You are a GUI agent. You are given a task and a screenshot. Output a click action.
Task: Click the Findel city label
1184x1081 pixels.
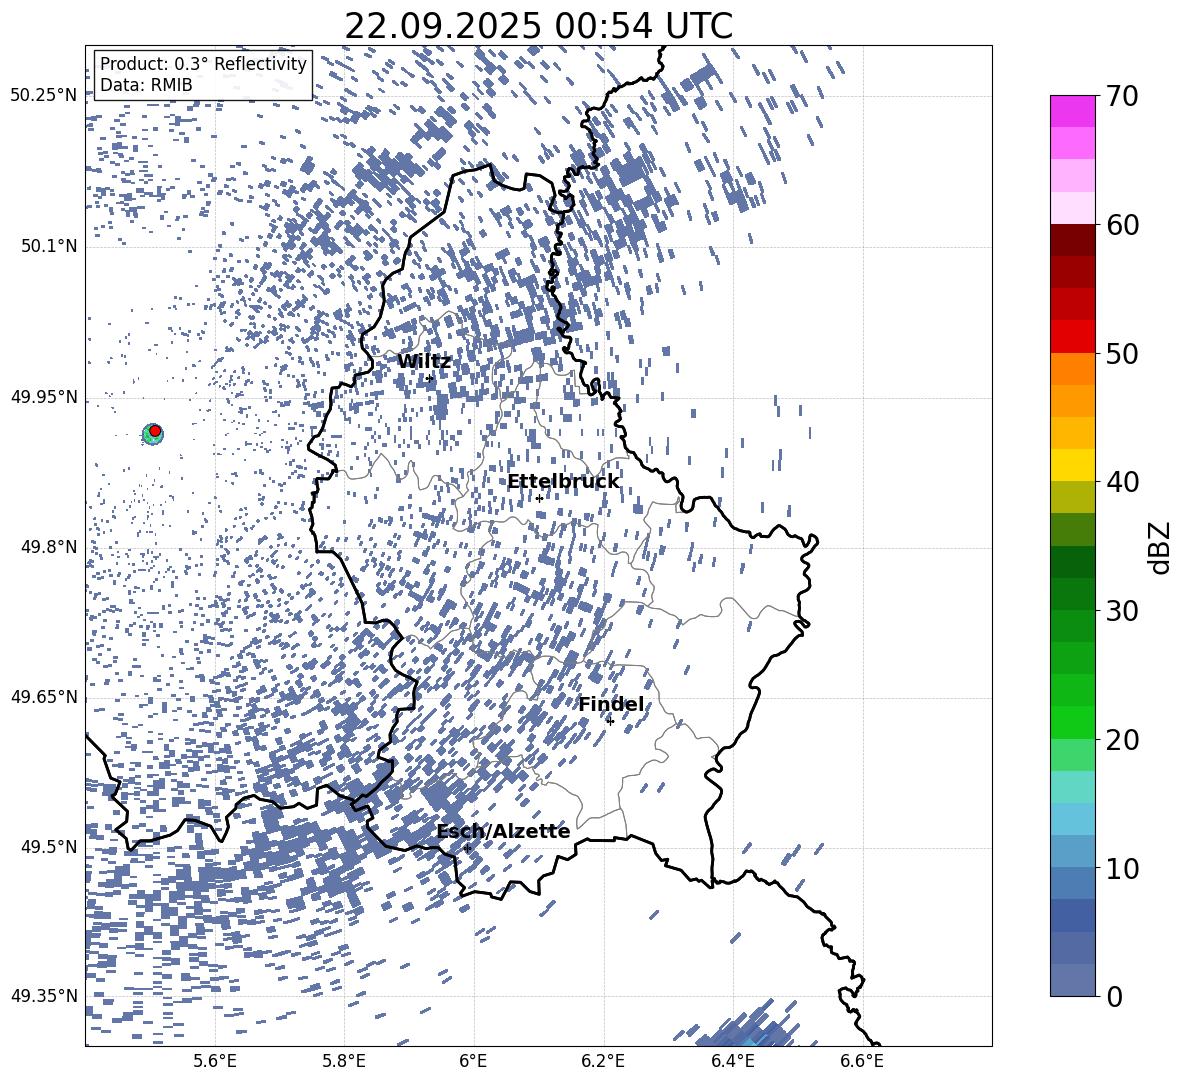click(x=611, y=704)
